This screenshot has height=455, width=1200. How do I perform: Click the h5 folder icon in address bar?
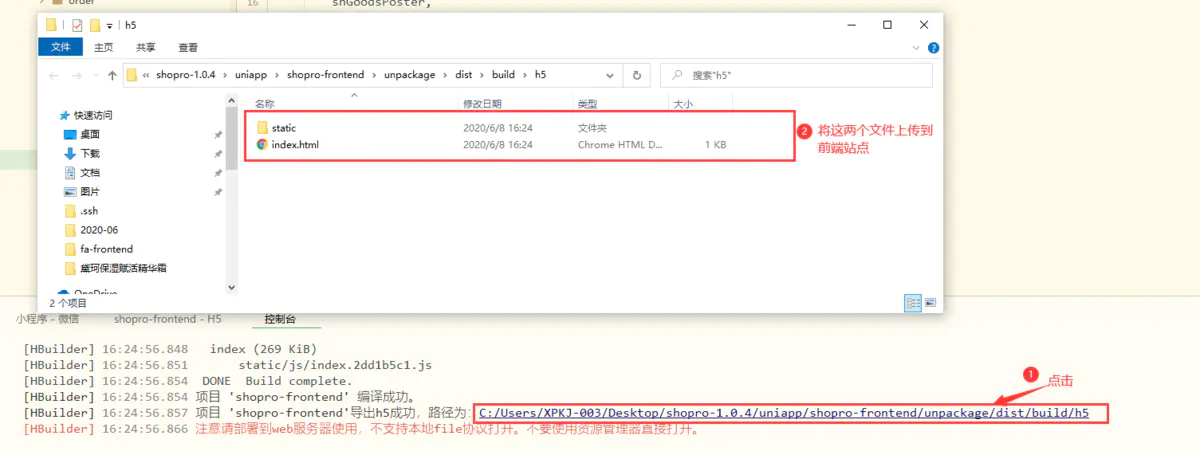pos(131,75)
